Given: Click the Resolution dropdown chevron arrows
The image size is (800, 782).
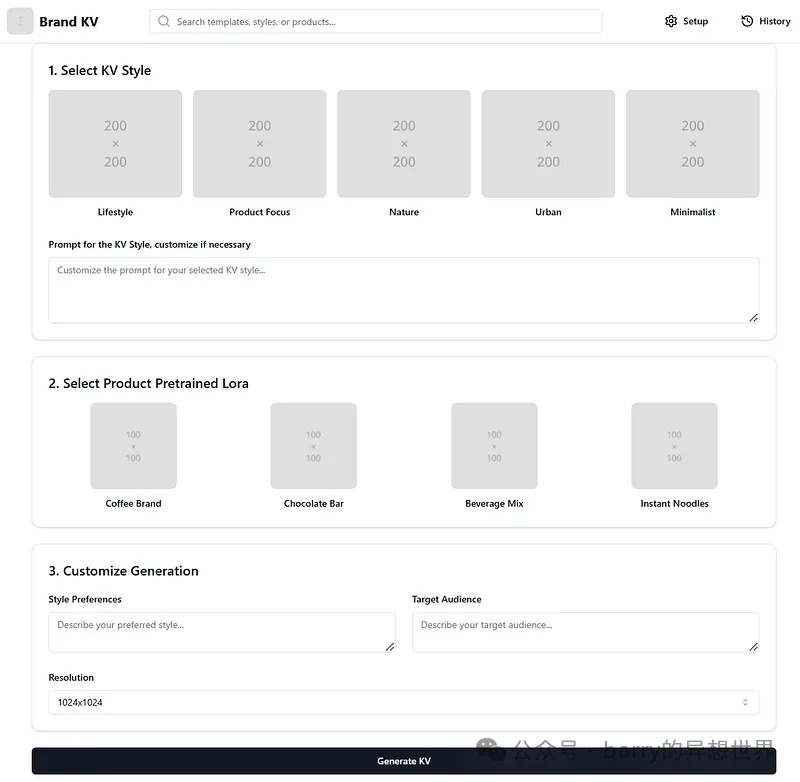Looking at the screenshot, I should pos(745,702).
